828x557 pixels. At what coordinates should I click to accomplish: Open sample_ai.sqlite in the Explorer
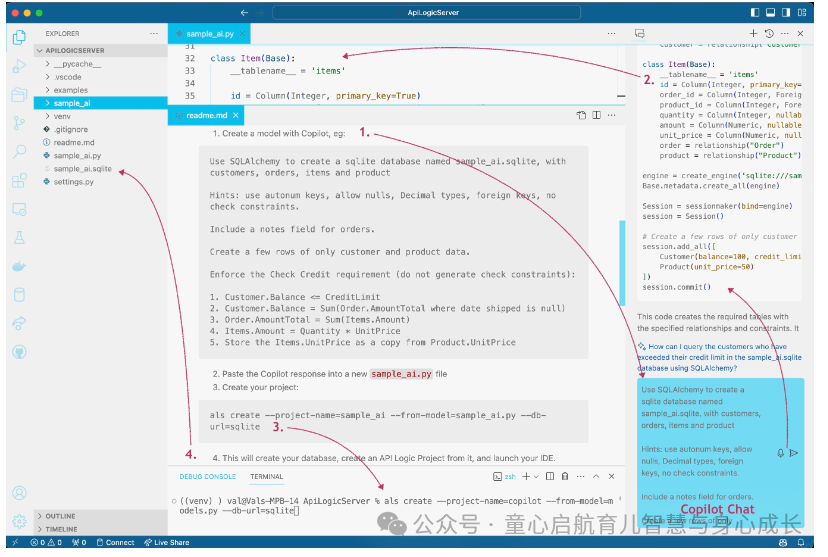tap(101, 168)
